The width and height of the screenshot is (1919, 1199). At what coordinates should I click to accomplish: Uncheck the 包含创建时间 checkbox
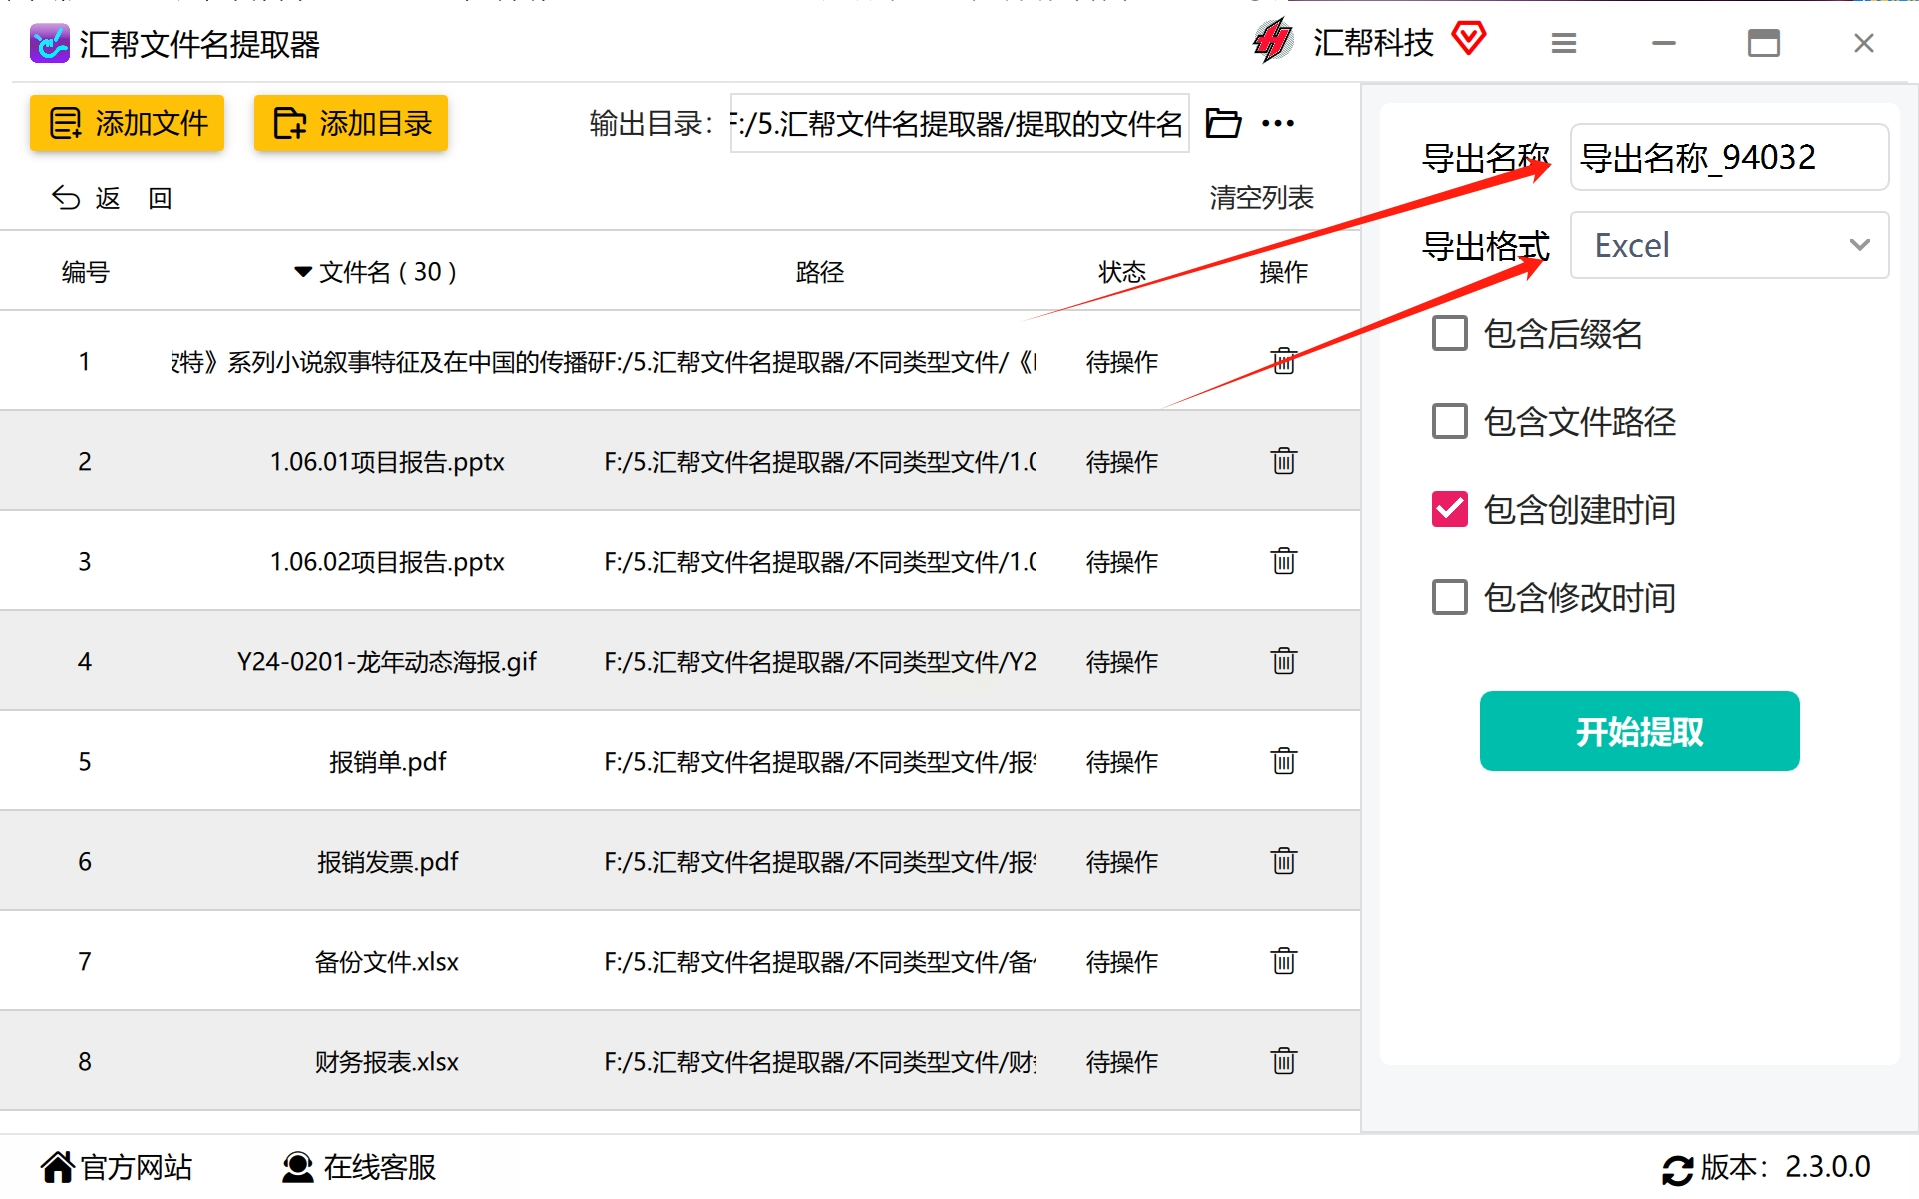[x=1449, y=509]
